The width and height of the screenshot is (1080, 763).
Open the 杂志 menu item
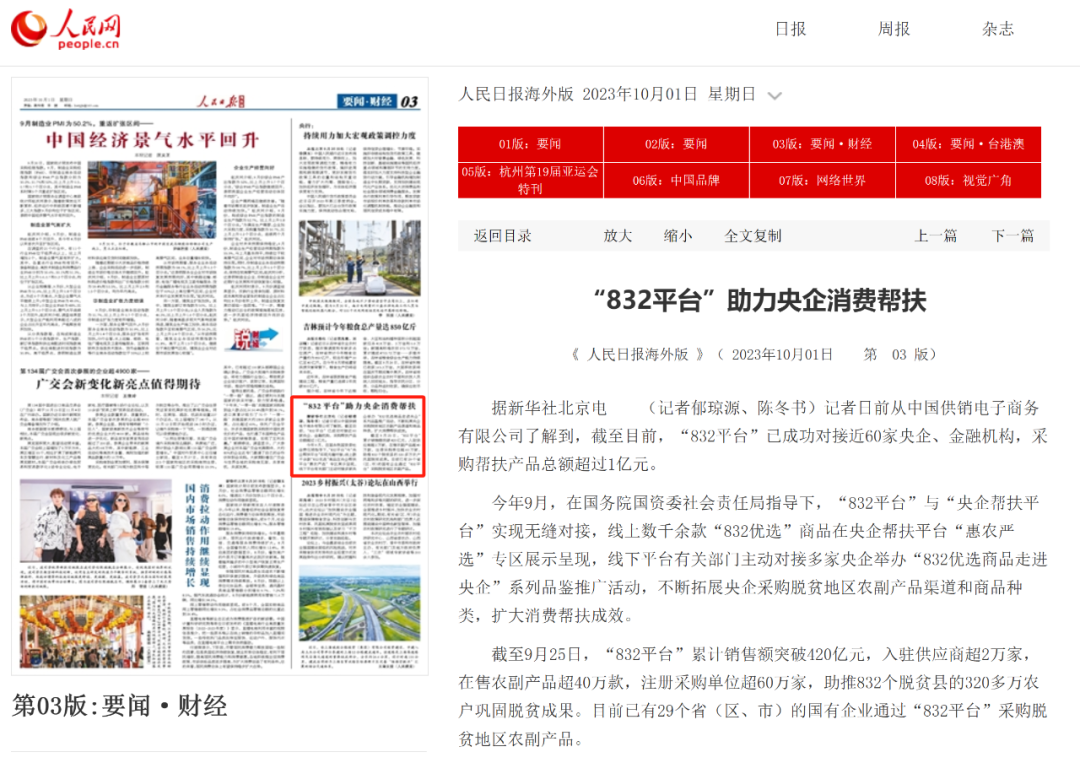click(x=997, y=29)
